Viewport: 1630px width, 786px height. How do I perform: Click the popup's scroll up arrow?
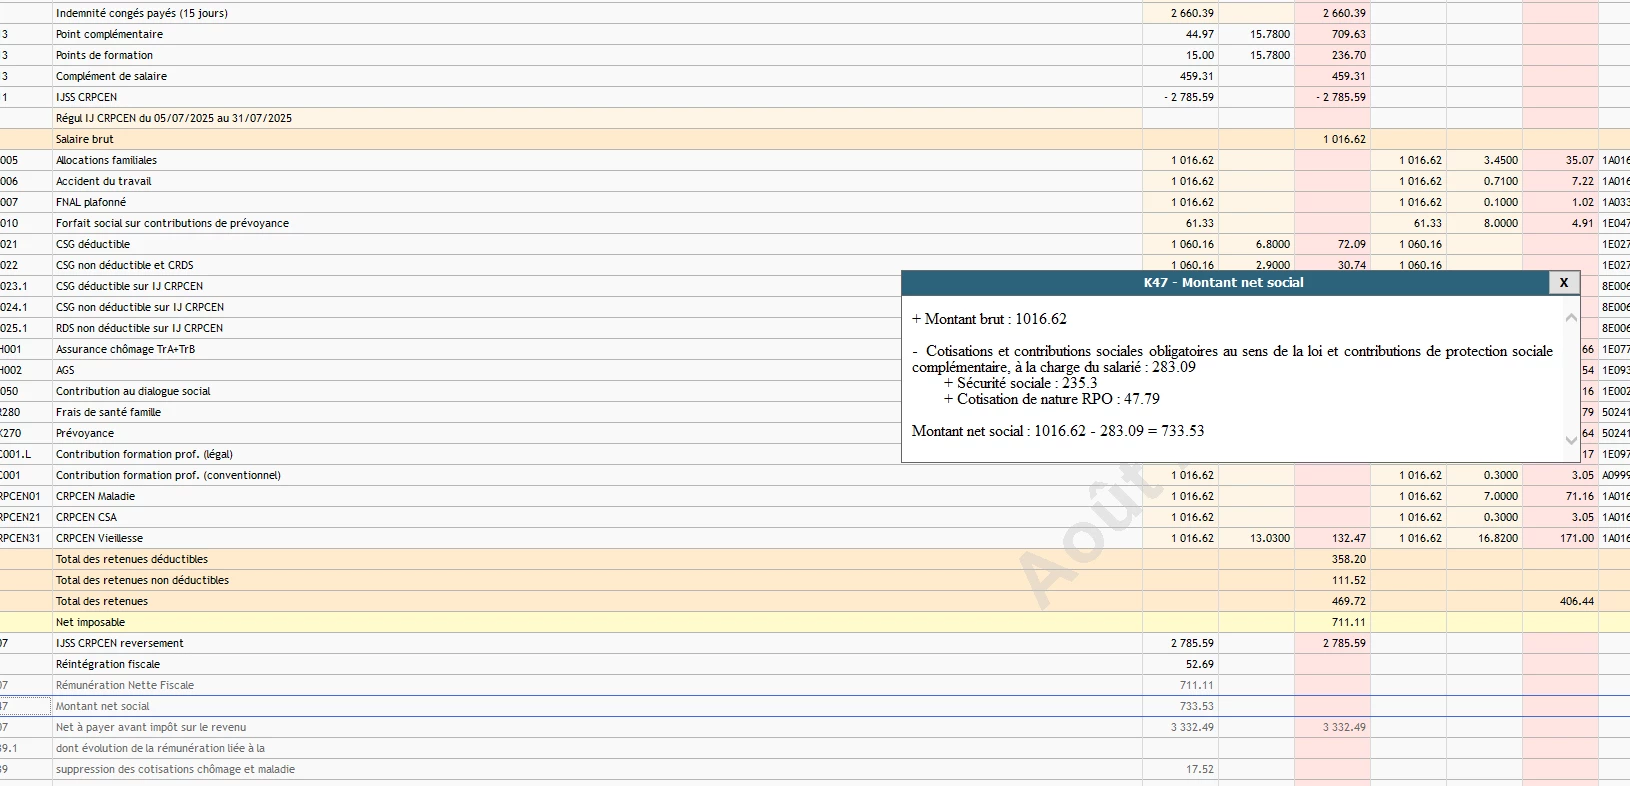[1571, 318]
